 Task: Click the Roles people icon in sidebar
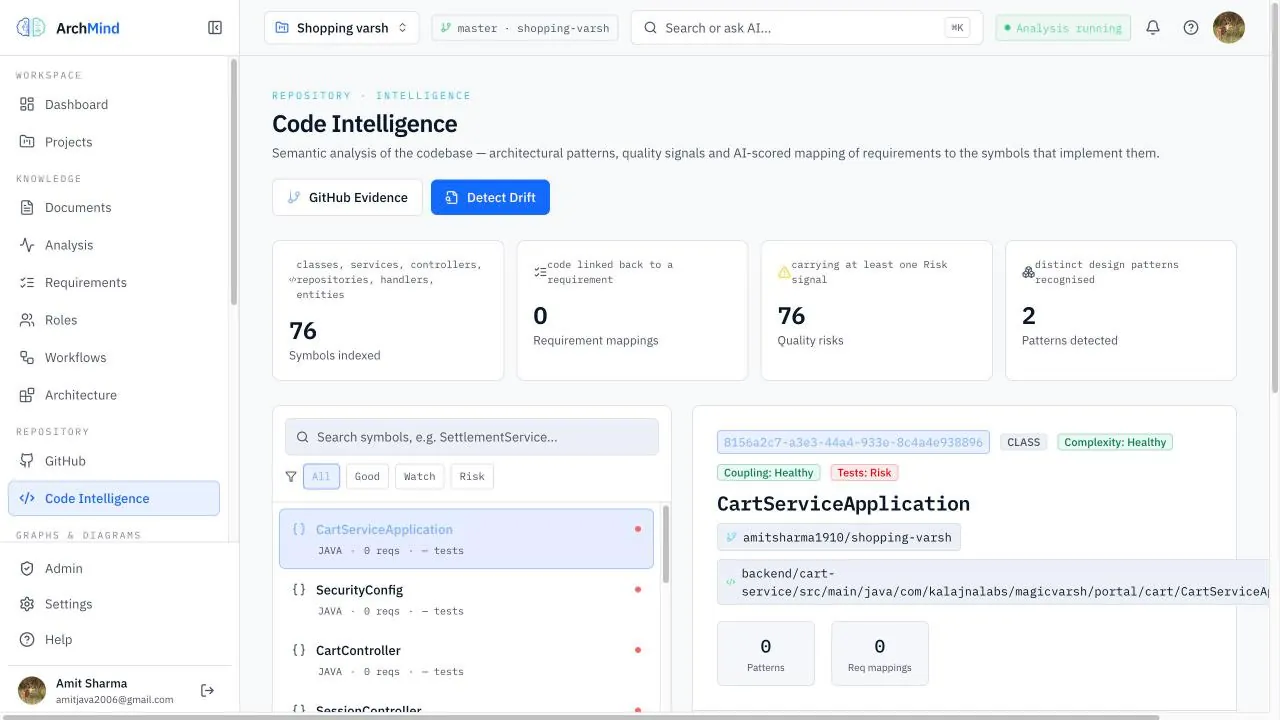pos(27,320)
